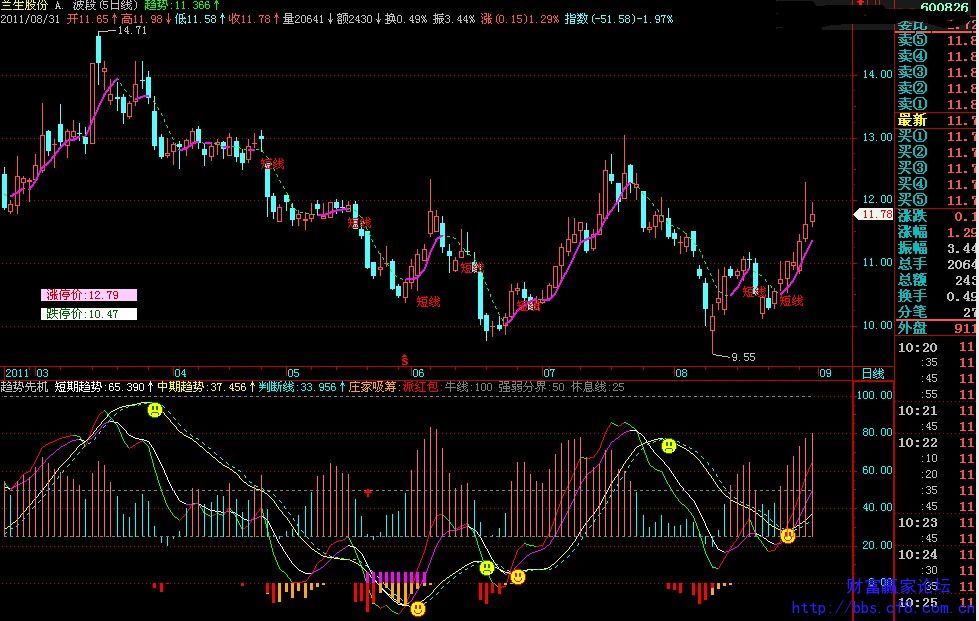Click the orange smiley at the rightmost indicator trough
Screen dimensions: 979x621
click(x=788, y=536)
